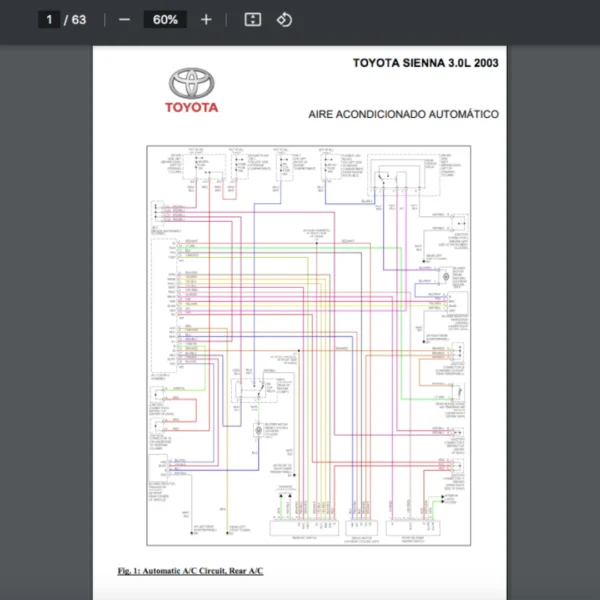600x600 pixels.
Task: Open the Fig. 1 Automatic A/C Circuit link
Action: point(190,571)
